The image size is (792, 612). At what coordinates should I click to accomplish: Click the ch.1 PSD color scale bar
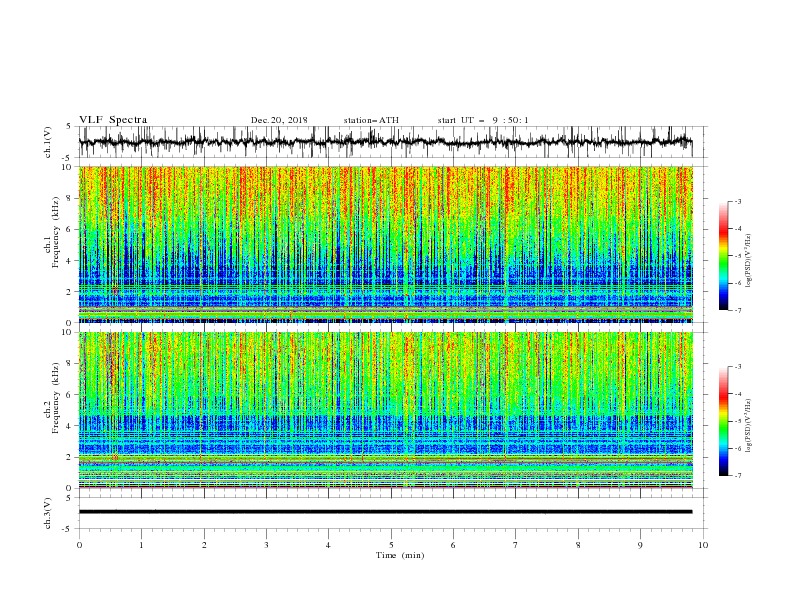tap(723, 256)
